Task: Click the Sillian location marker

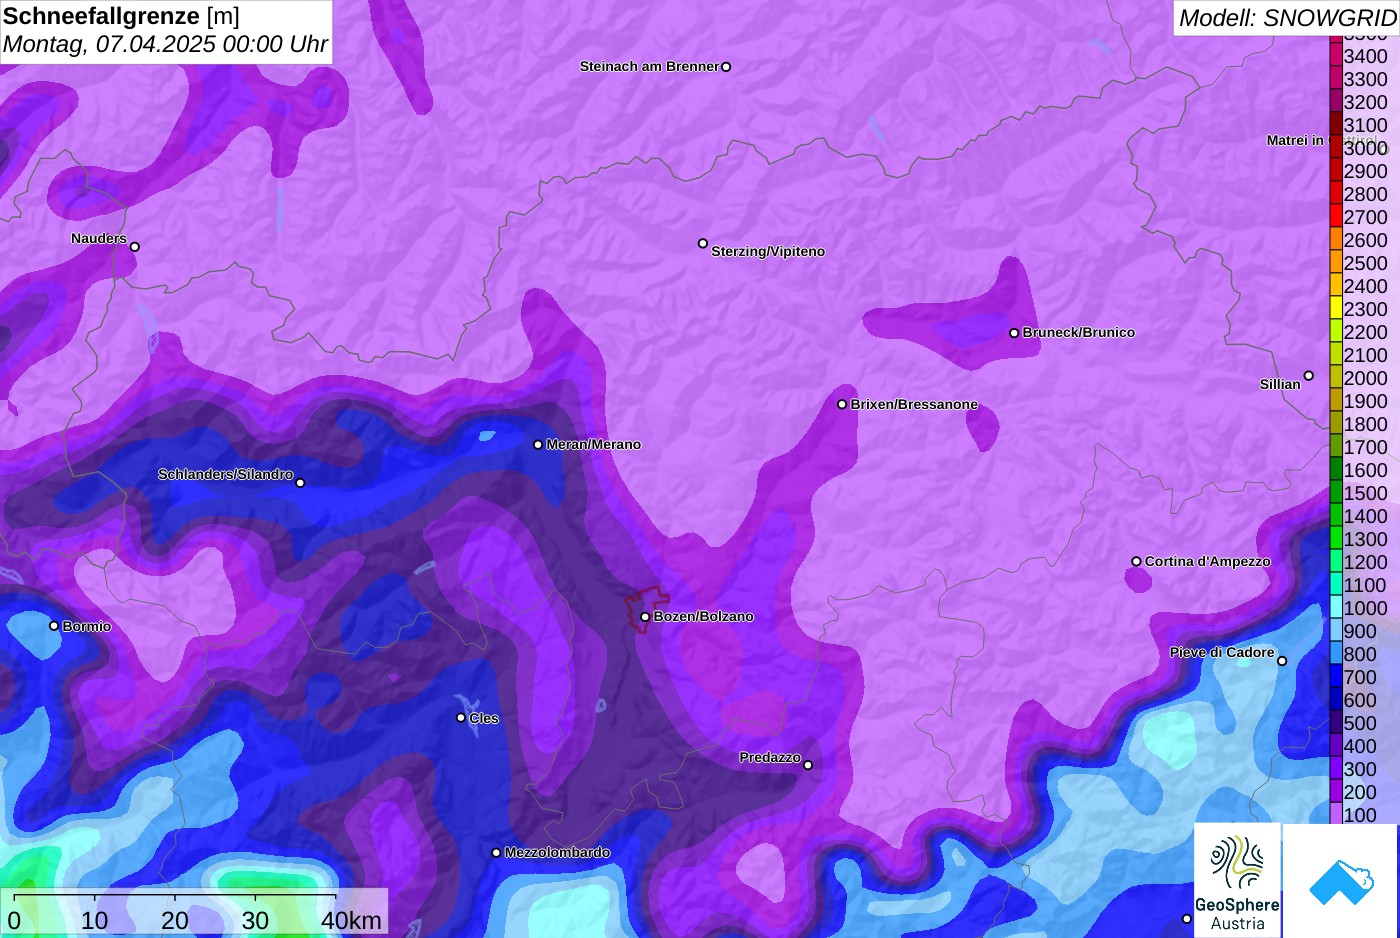Action: coord(1309,376)
